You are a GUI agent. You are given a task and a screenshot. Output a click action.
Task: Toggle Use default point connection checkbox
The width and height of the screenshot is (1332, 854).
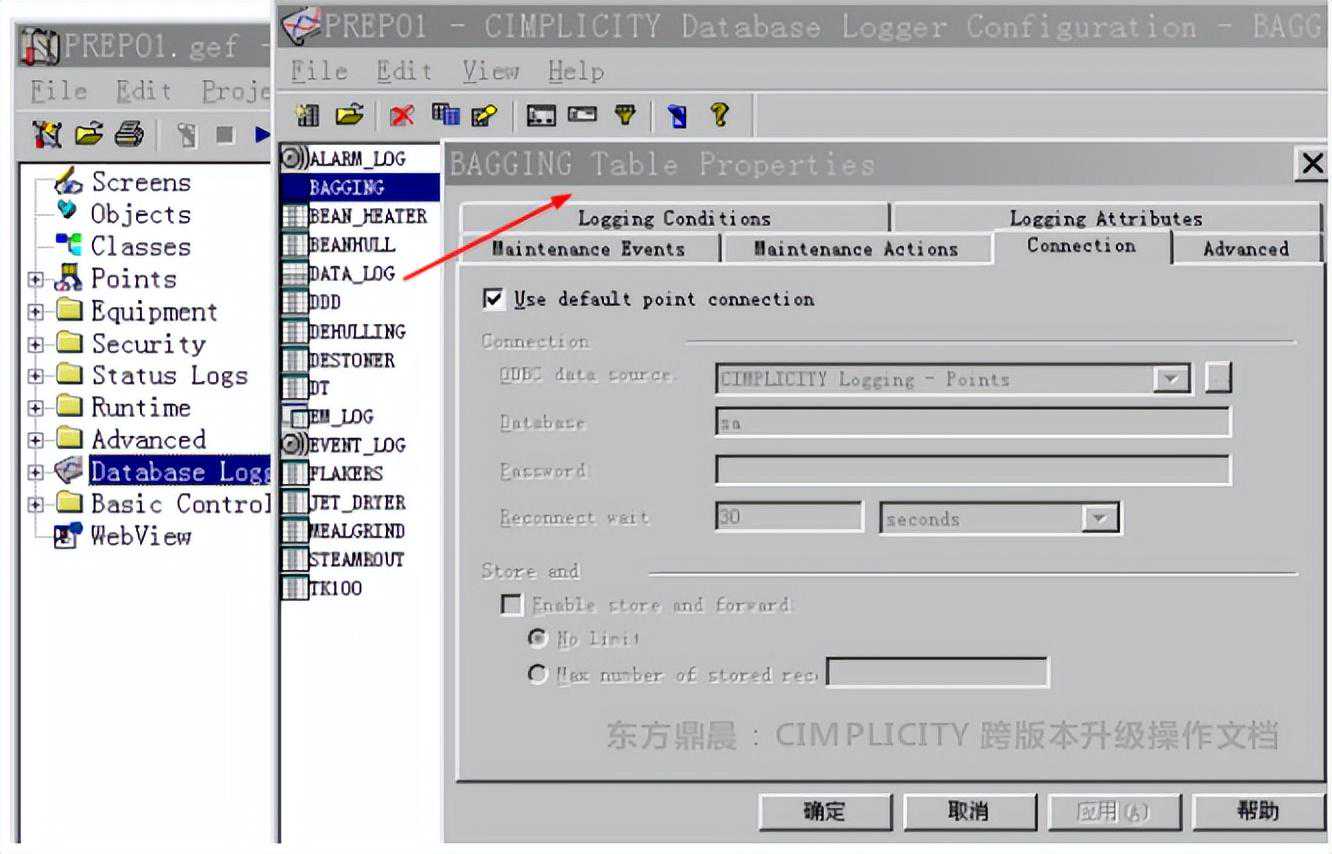point(493,299)
